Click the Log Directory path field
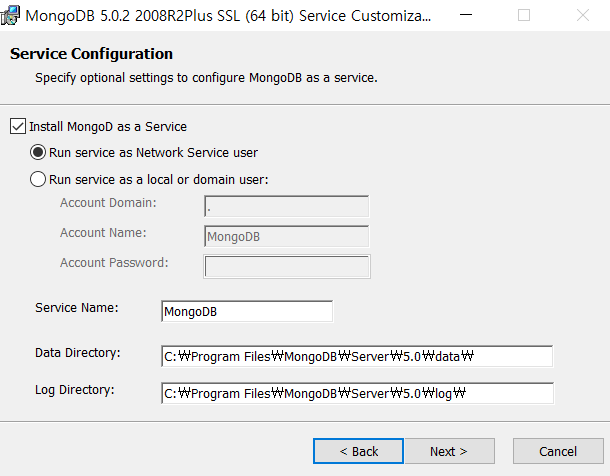 pos(357,393)
